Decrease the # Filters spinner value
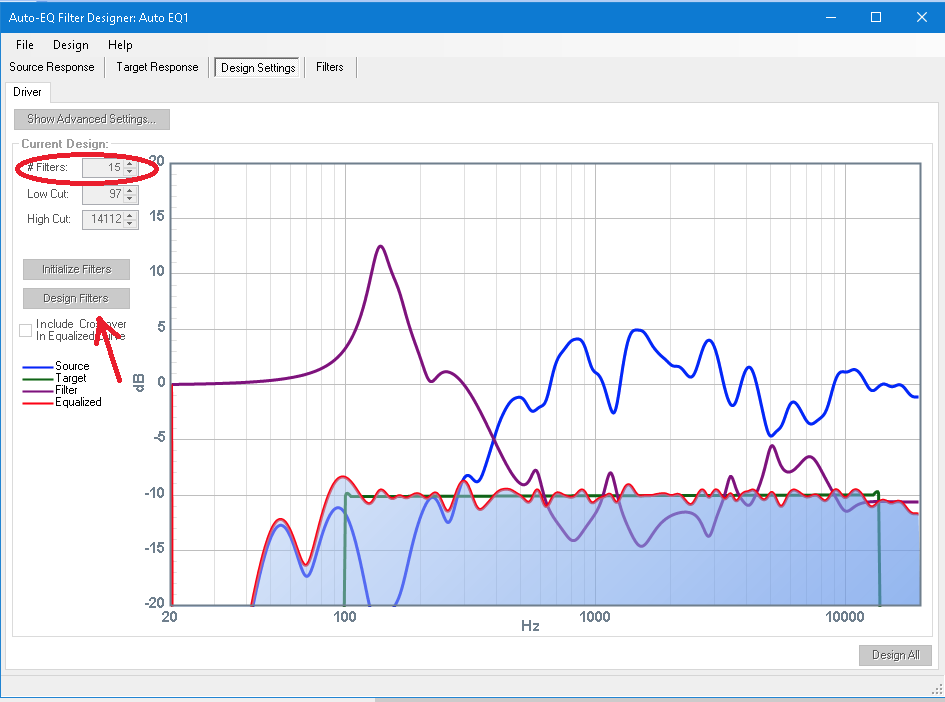 tap(129, 172)
